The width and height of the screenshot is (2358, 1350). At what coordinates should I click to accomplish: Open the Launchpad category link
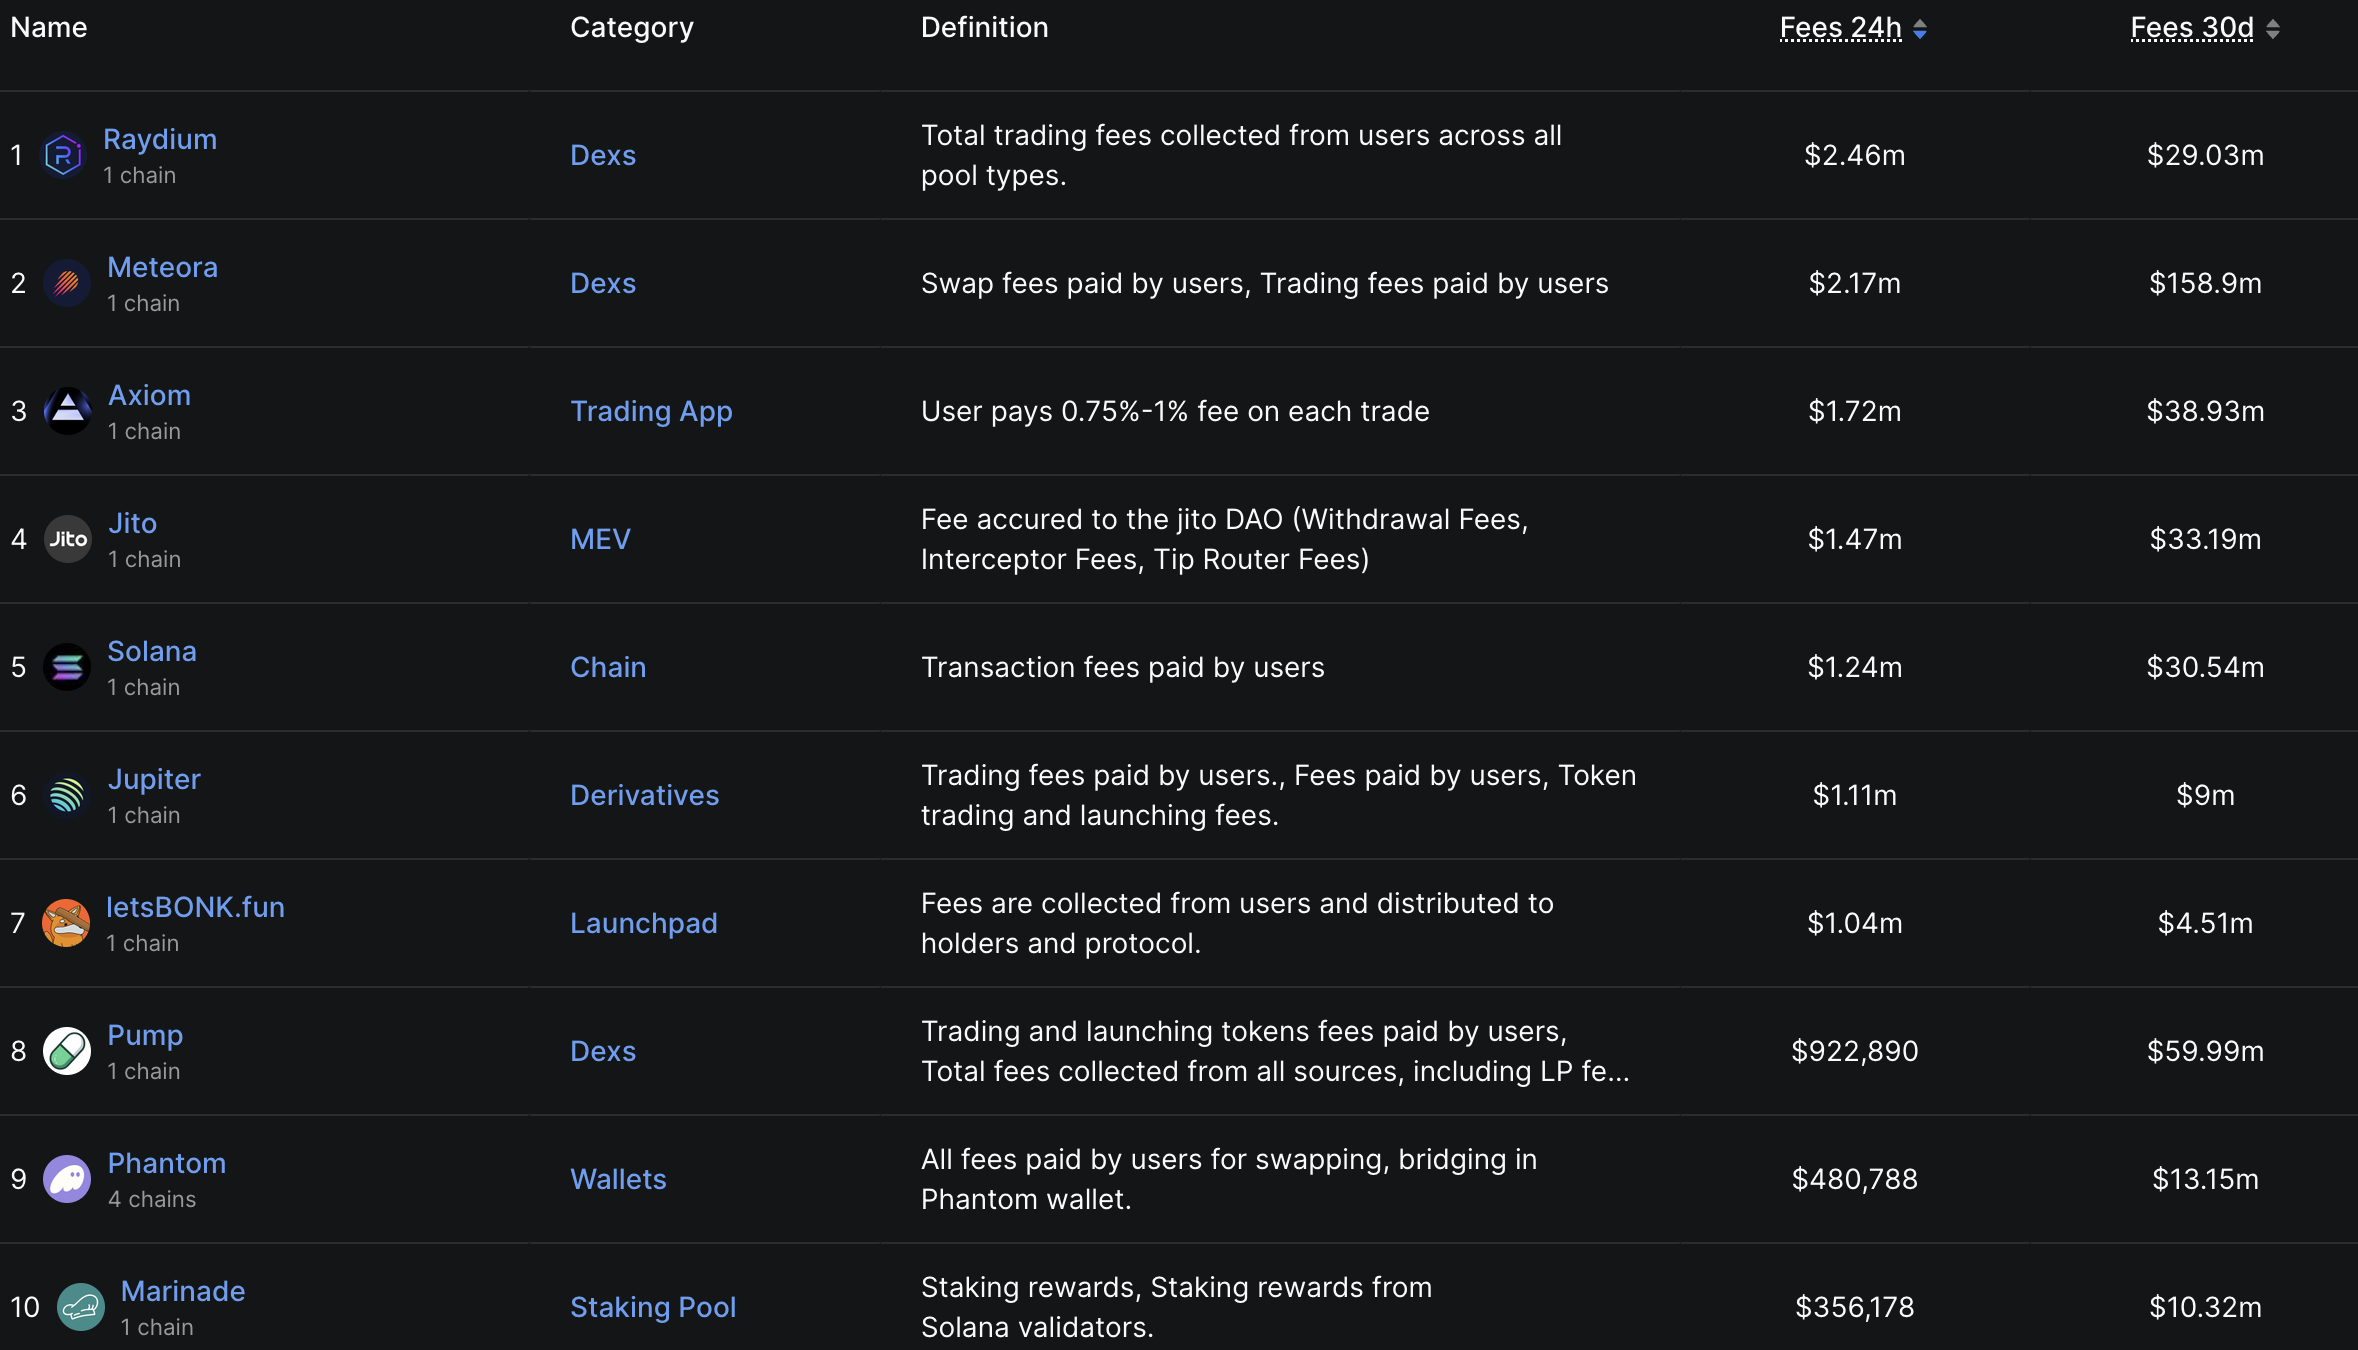tap(644, 923)
